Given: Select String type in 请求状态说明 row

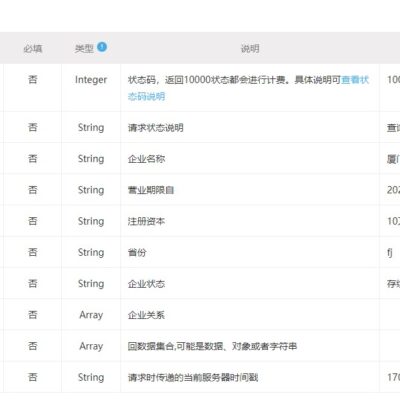Looking at the screenshot, I should click(x=91, y=128).
